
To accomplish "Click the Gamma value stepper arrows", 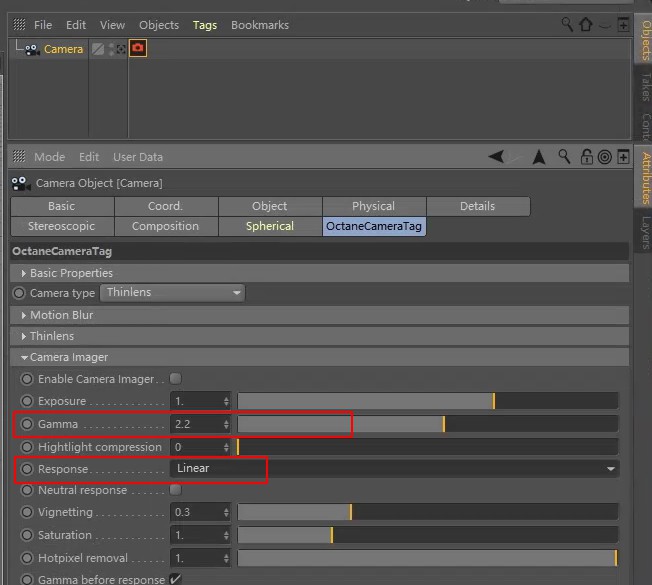I will (x=226, y=424).
